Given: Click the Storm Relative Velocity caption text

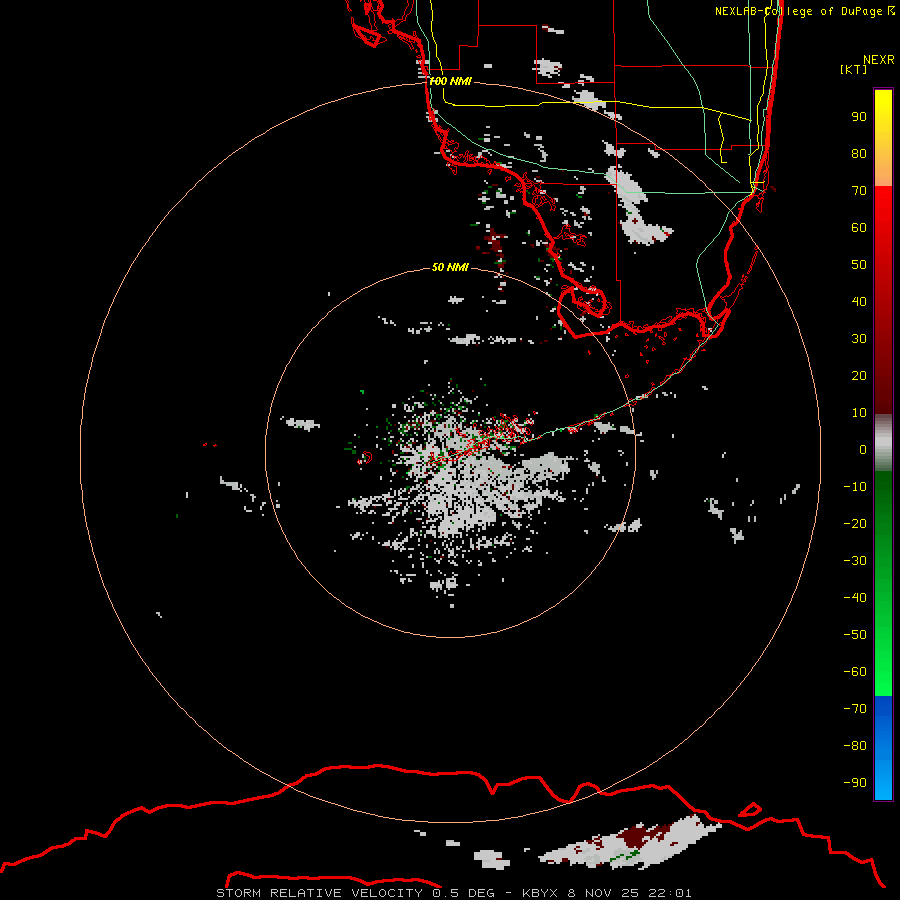Looking at the screenshot, I should [x=454, y=893].
